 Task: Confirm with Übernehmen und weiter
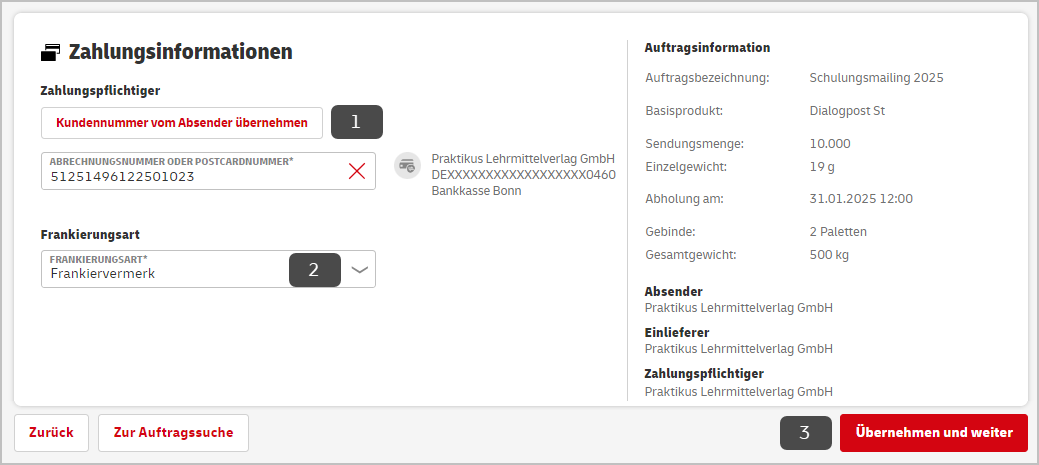pos(934,433)
